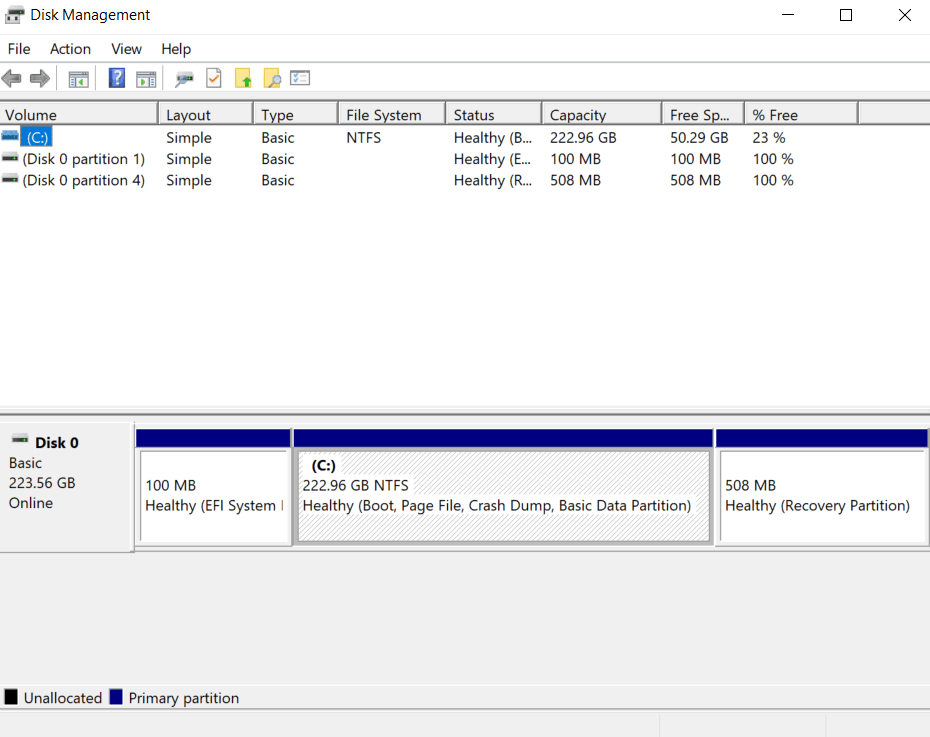Click the 50.29 GB free space cell
Screen dimensions: 930x737
pos(699,138)
